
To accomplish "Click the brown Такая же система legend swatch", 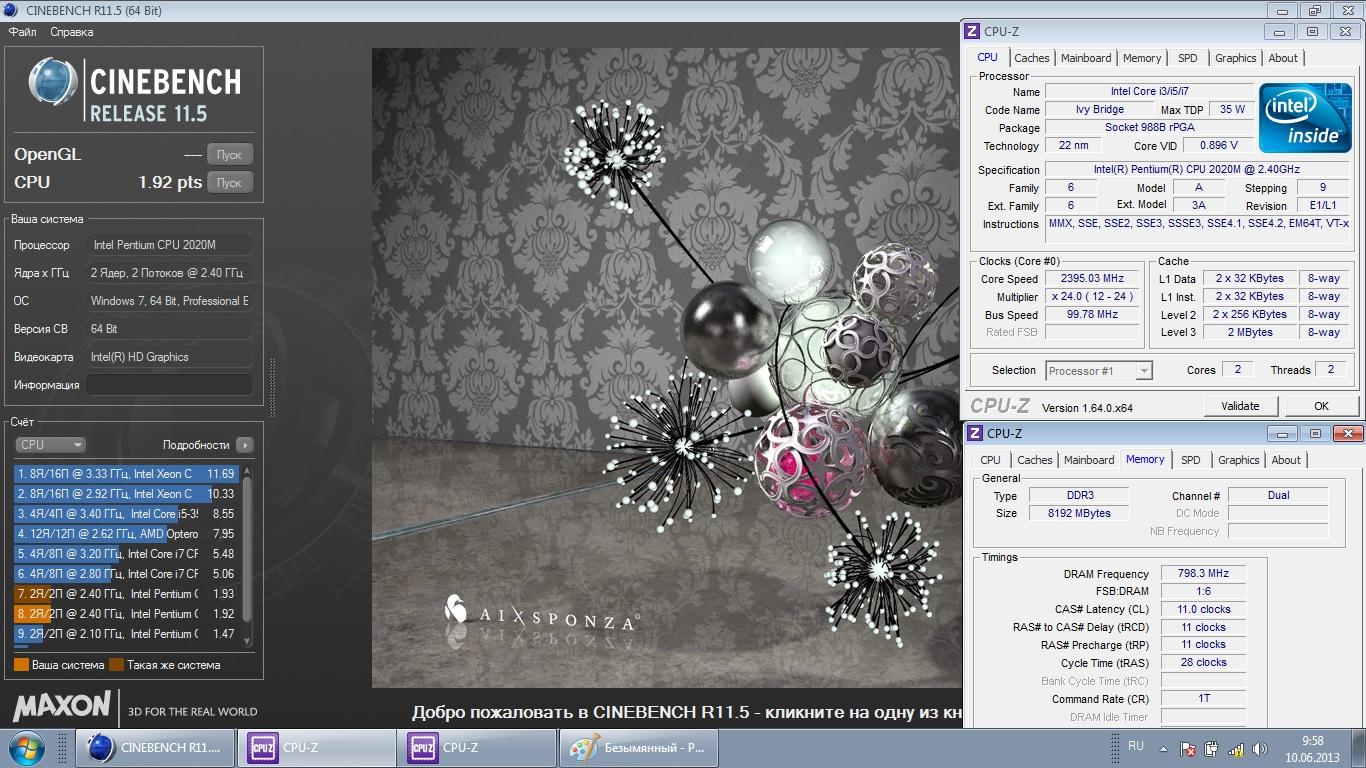I will point(116,665).
